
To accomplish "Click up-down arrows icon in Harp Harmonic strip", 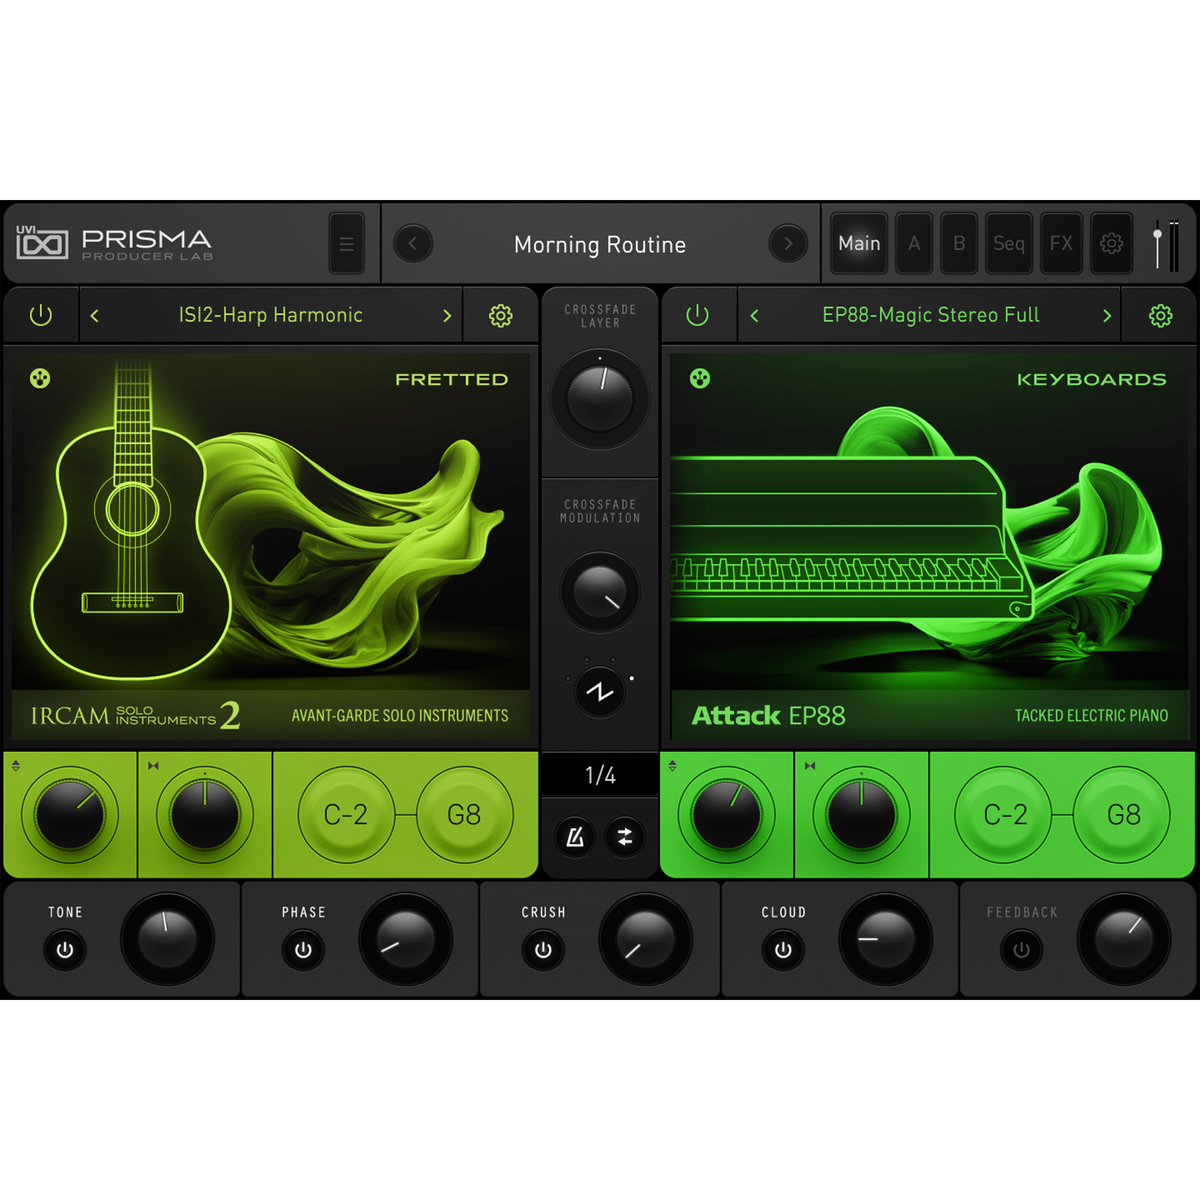I will tap(16, 766).
